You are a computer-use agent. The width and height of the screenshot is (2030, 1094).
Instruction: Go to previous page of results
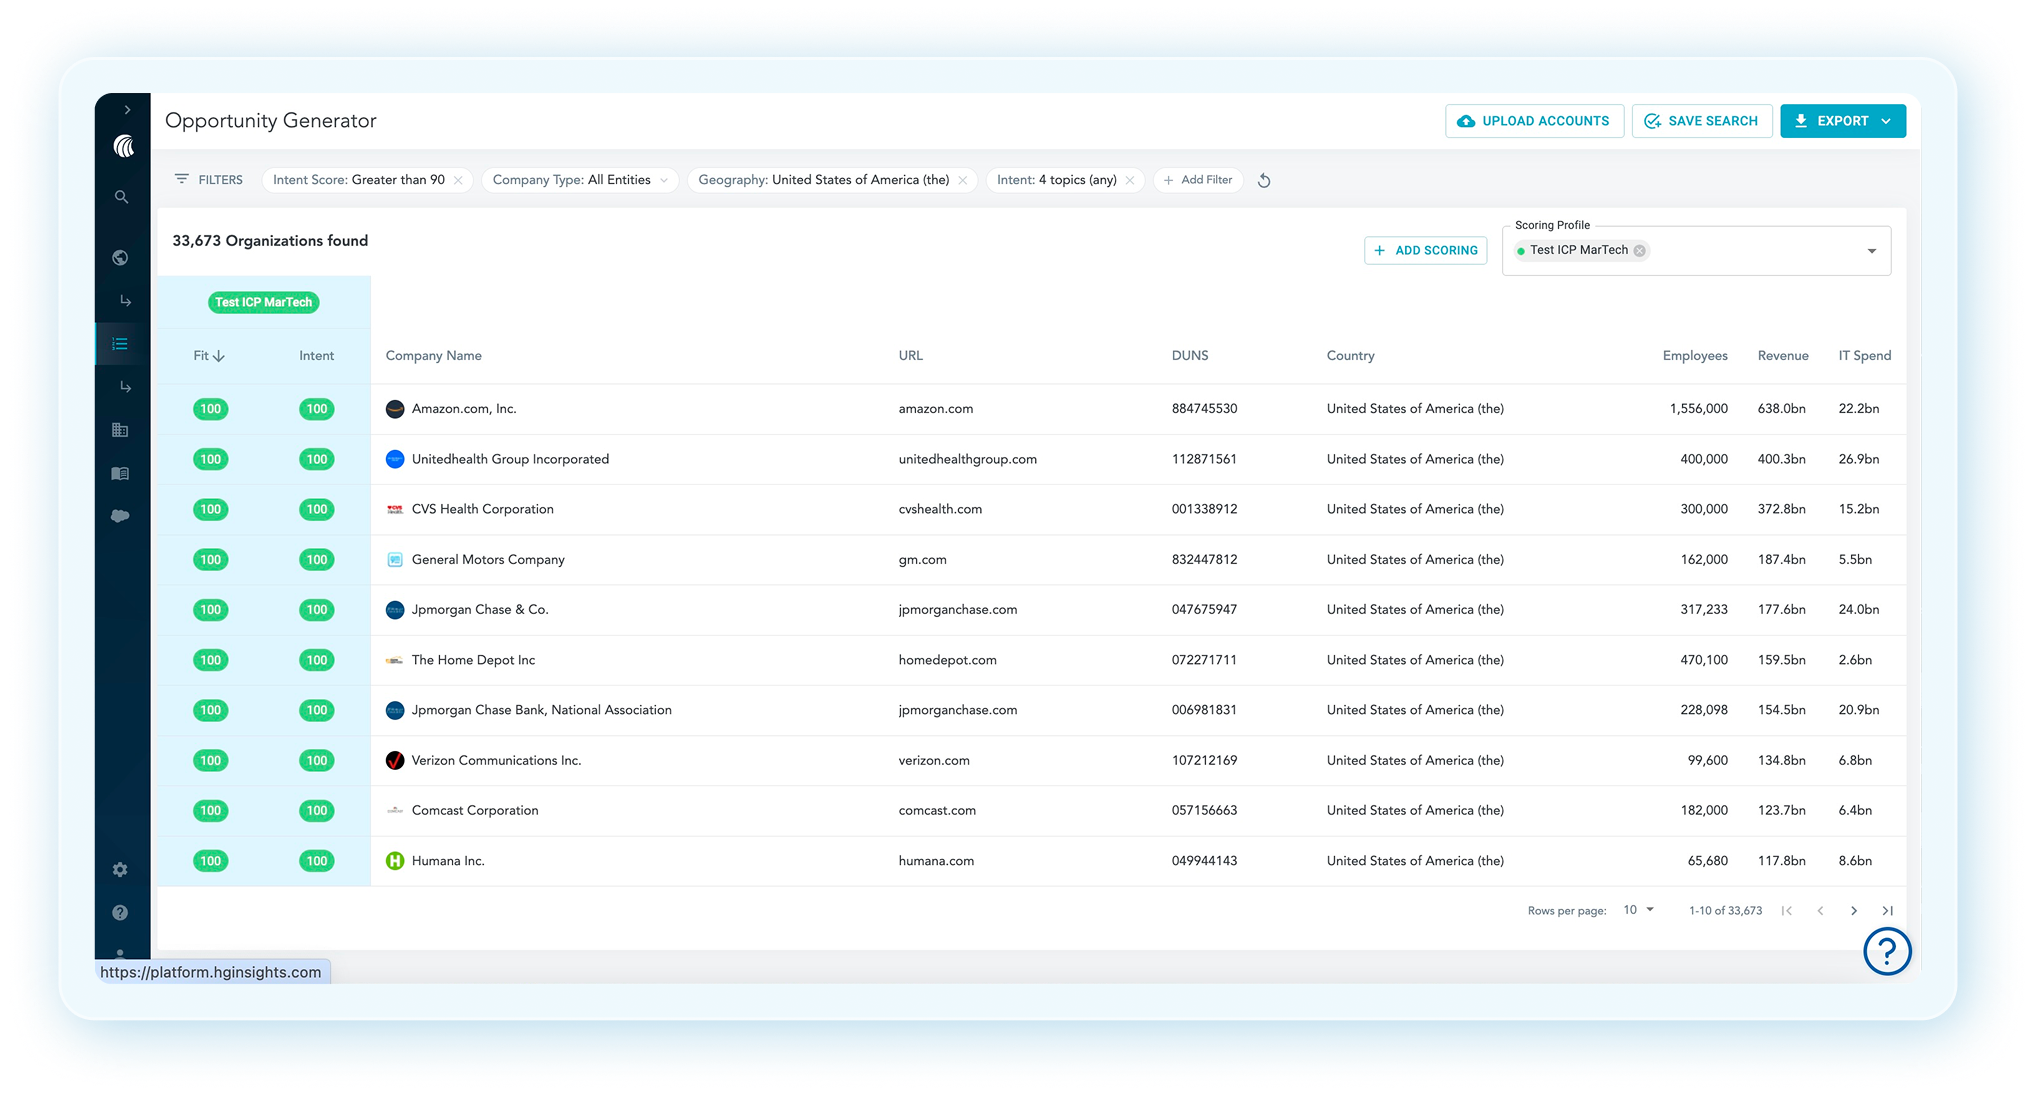[x=1820, y=911]
